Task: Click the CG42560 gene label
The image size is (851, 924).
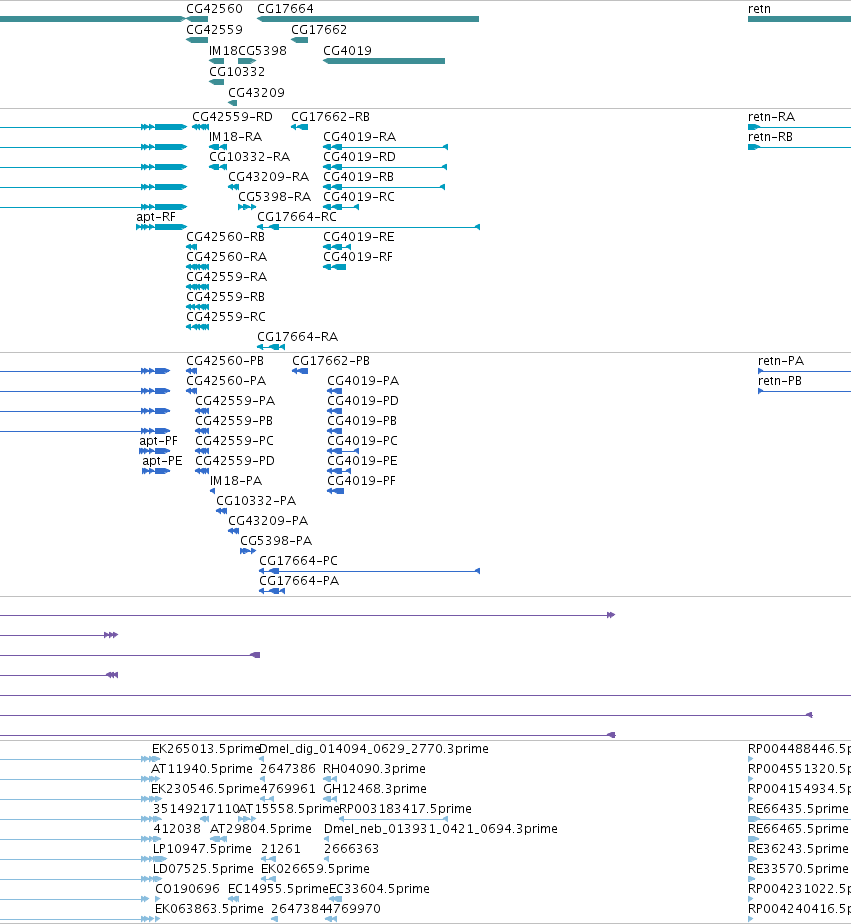Action: 214,9
